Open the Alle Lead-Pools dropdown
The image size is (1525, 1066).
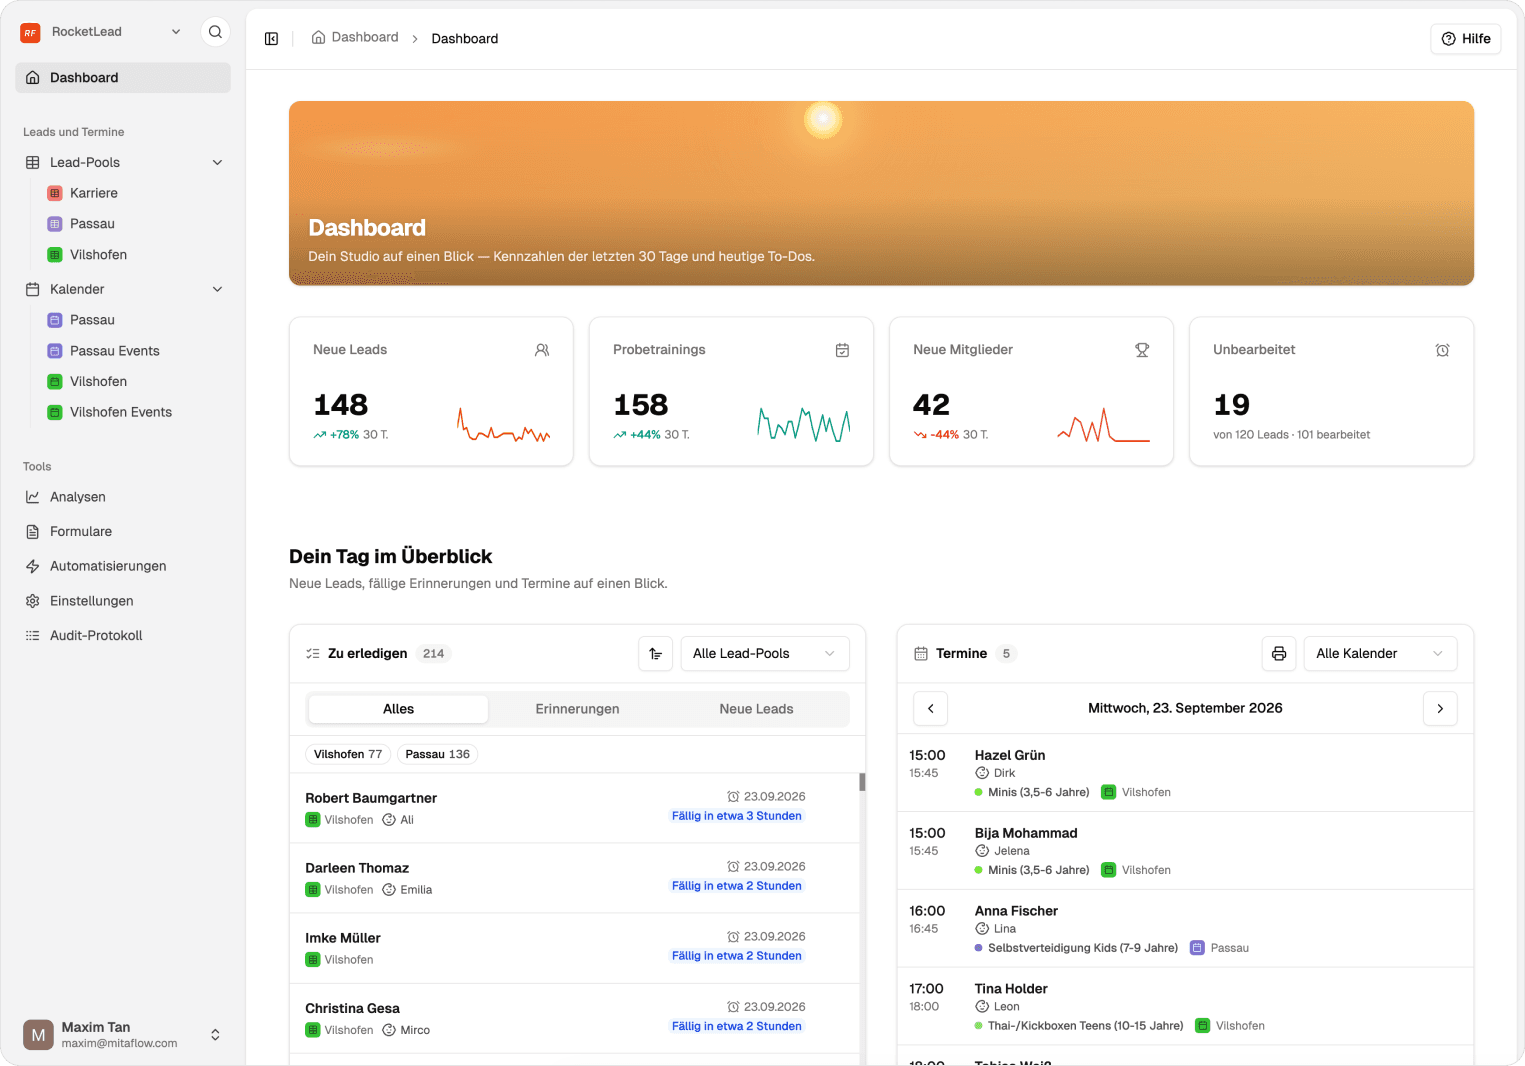tap(765, 654)
